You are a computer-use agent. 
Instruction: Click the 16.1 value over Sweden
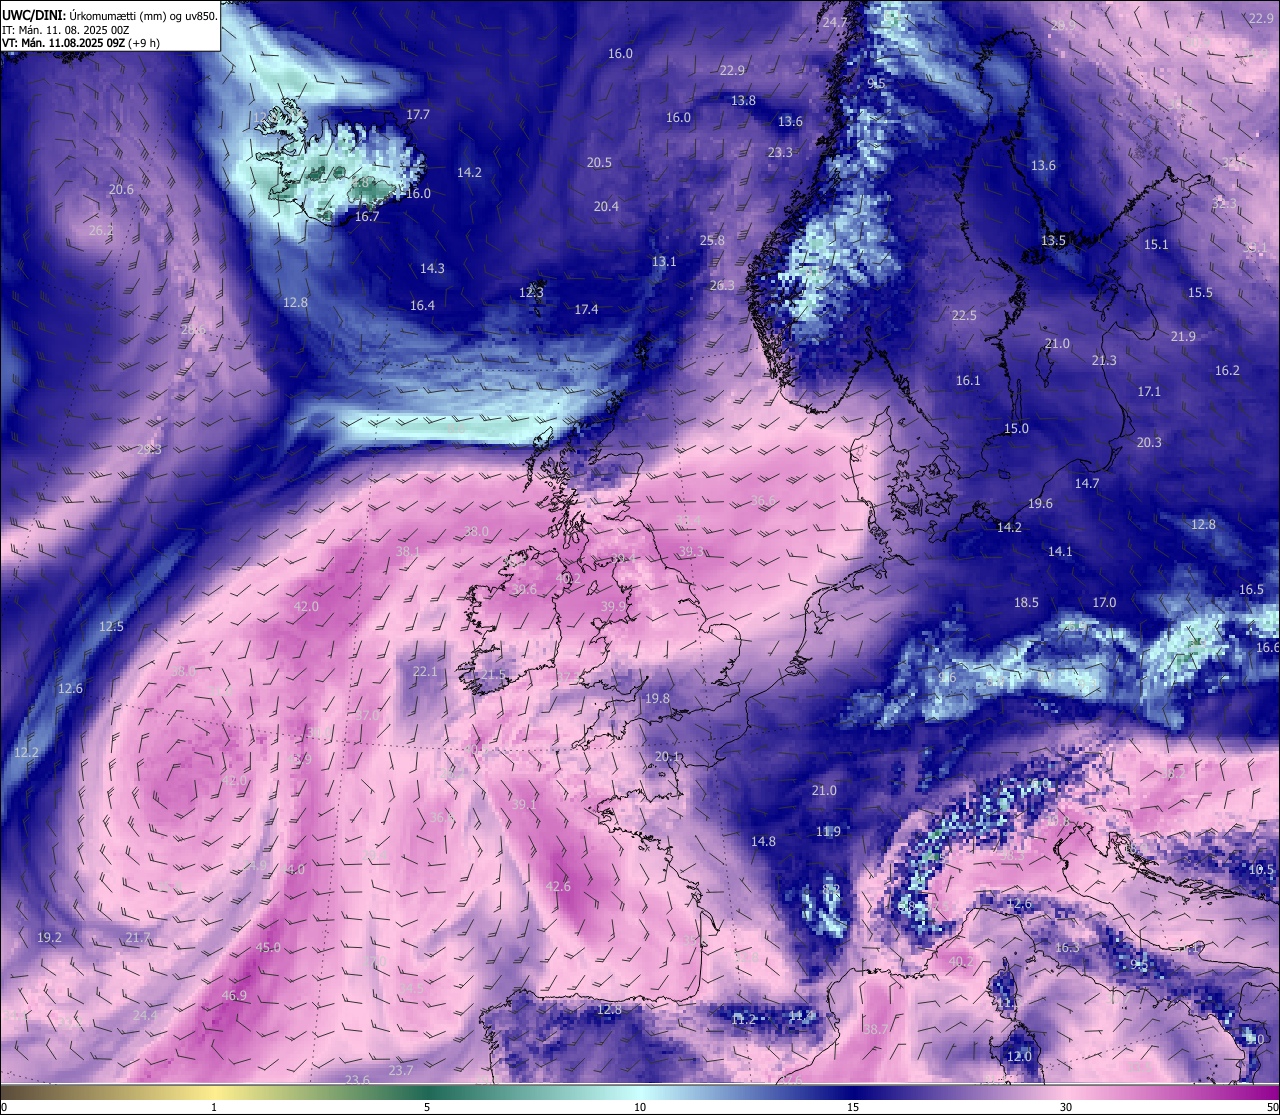[x=968, y=381]
